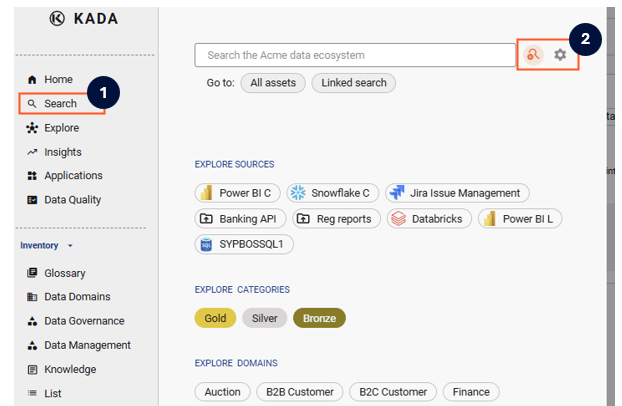The image size is (622, 406).
Task: Select the B2B Customer domain chip
Action: (300, 392)
